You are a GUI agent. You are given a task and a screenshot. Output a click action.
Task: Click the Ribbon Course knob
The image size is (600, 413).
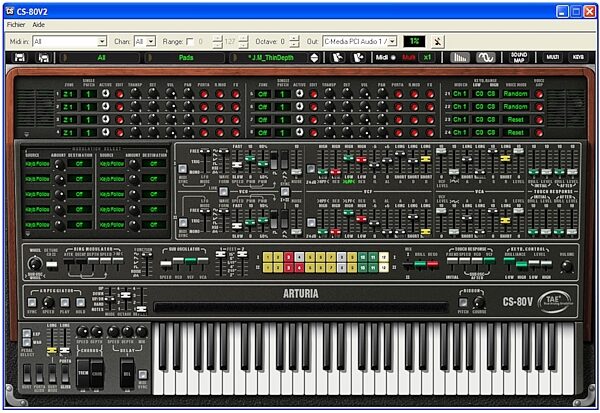479,303
